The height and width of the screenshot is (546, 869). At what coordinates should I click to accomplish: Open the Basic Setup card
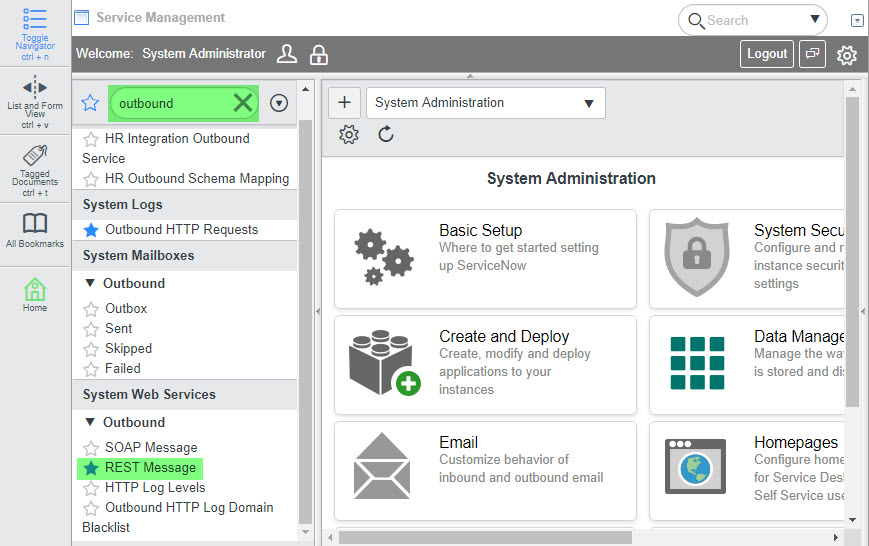tap(485, 258)
